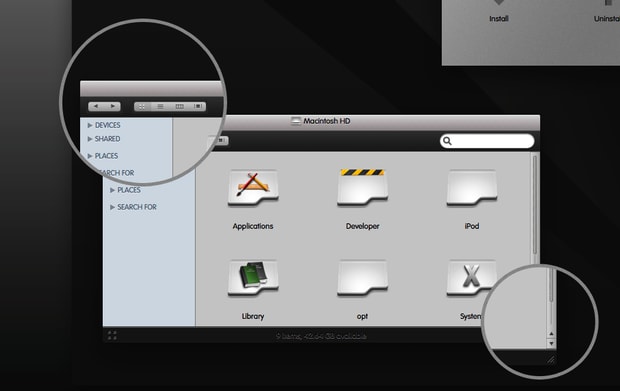Click the forward arrow in the magnified toolbar

[x=113, y=106]
